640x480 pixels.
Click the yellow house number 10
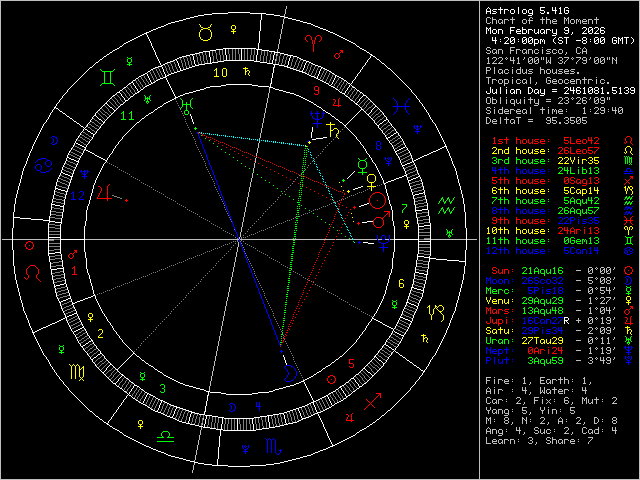[220, 73]
